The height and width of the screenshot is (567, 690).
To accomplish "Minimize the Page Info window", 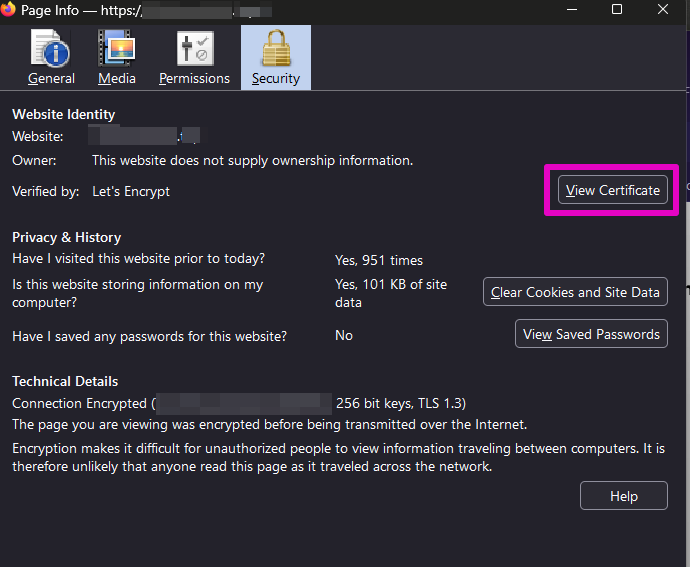I will coord(572,10).
